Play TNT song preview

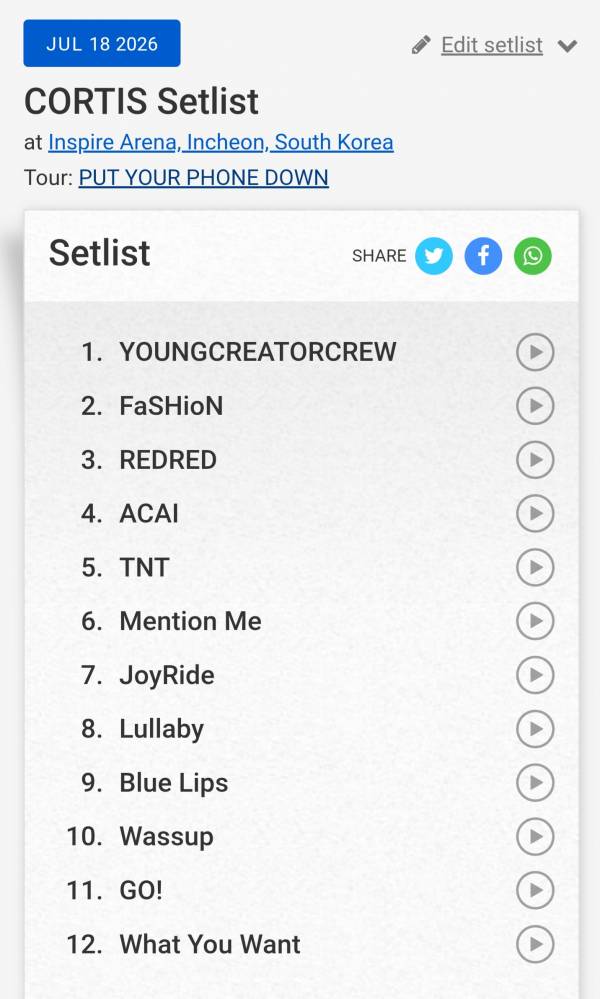(535, 567)
